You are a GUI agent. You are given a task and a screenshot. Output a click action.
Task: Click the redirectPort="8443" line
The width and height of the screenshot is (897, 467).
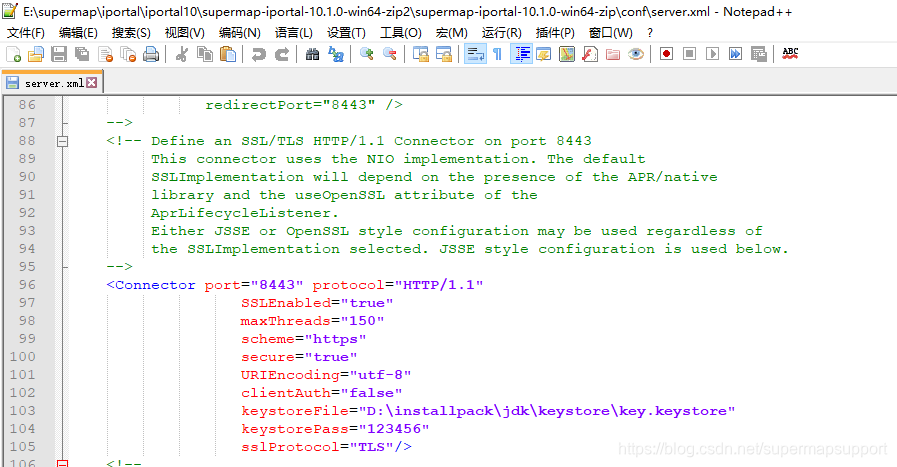pos(304,105)
